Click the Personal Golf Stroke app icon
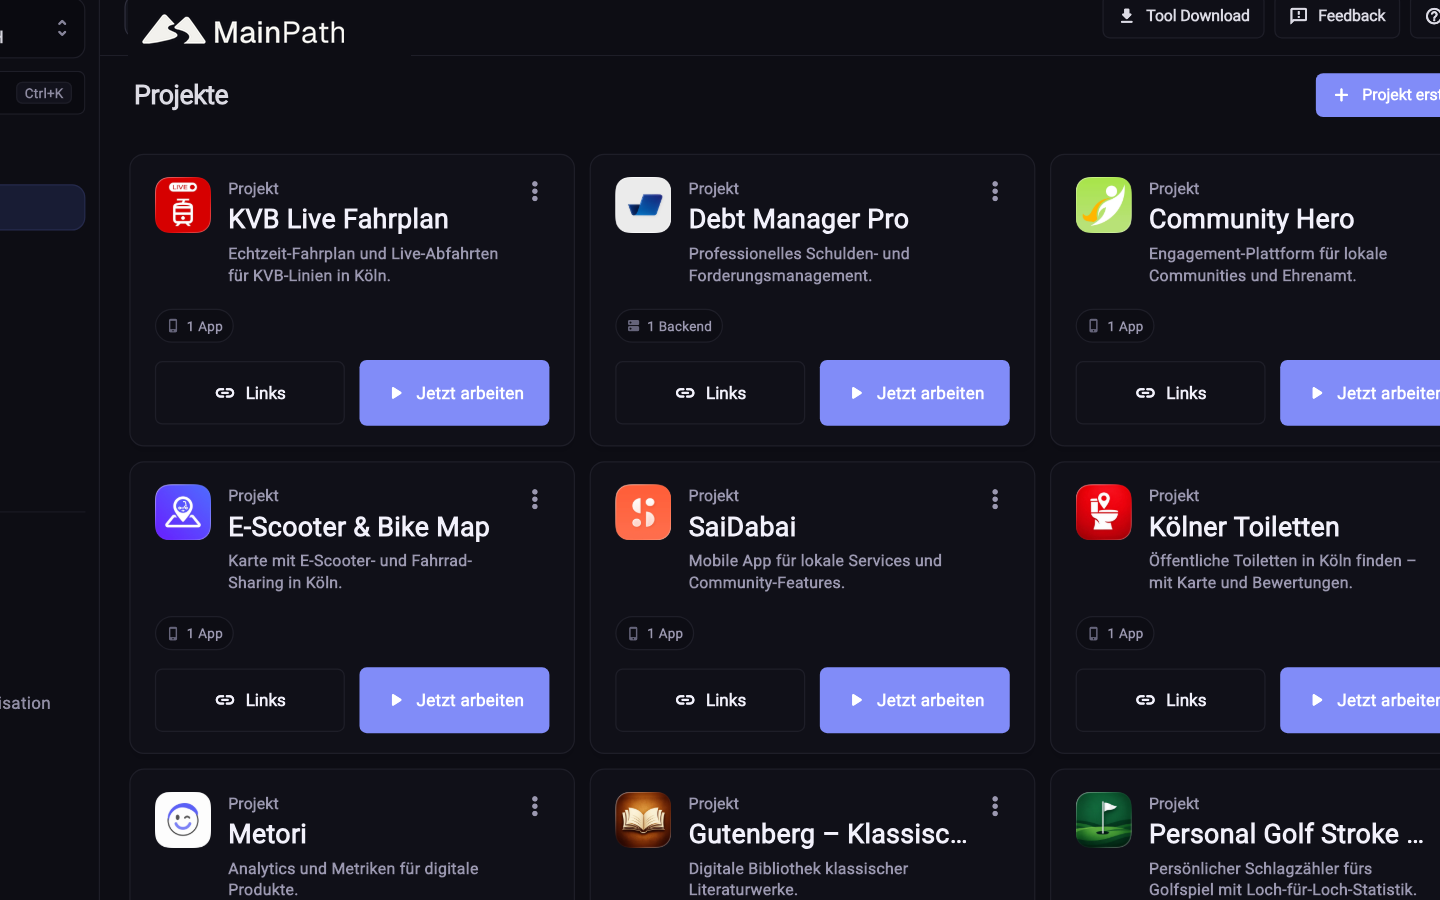The image size is (1440, 900). tap(1103, 820)
